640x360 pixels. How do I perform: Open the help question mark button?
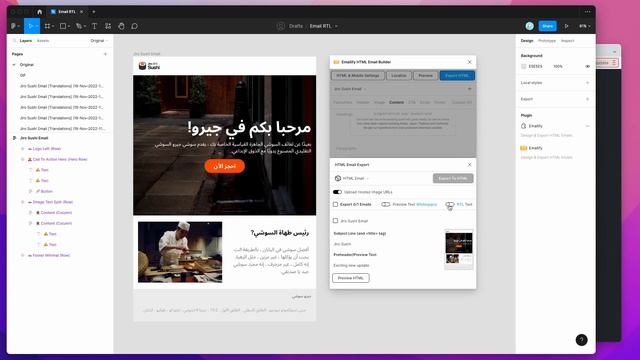tap(581, 340)
